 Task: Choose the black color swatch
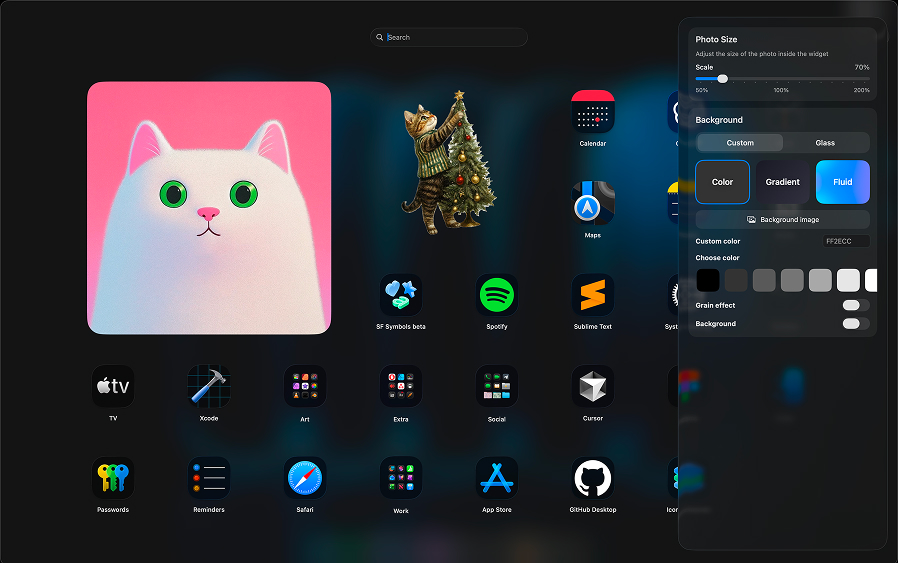(708, 280)
